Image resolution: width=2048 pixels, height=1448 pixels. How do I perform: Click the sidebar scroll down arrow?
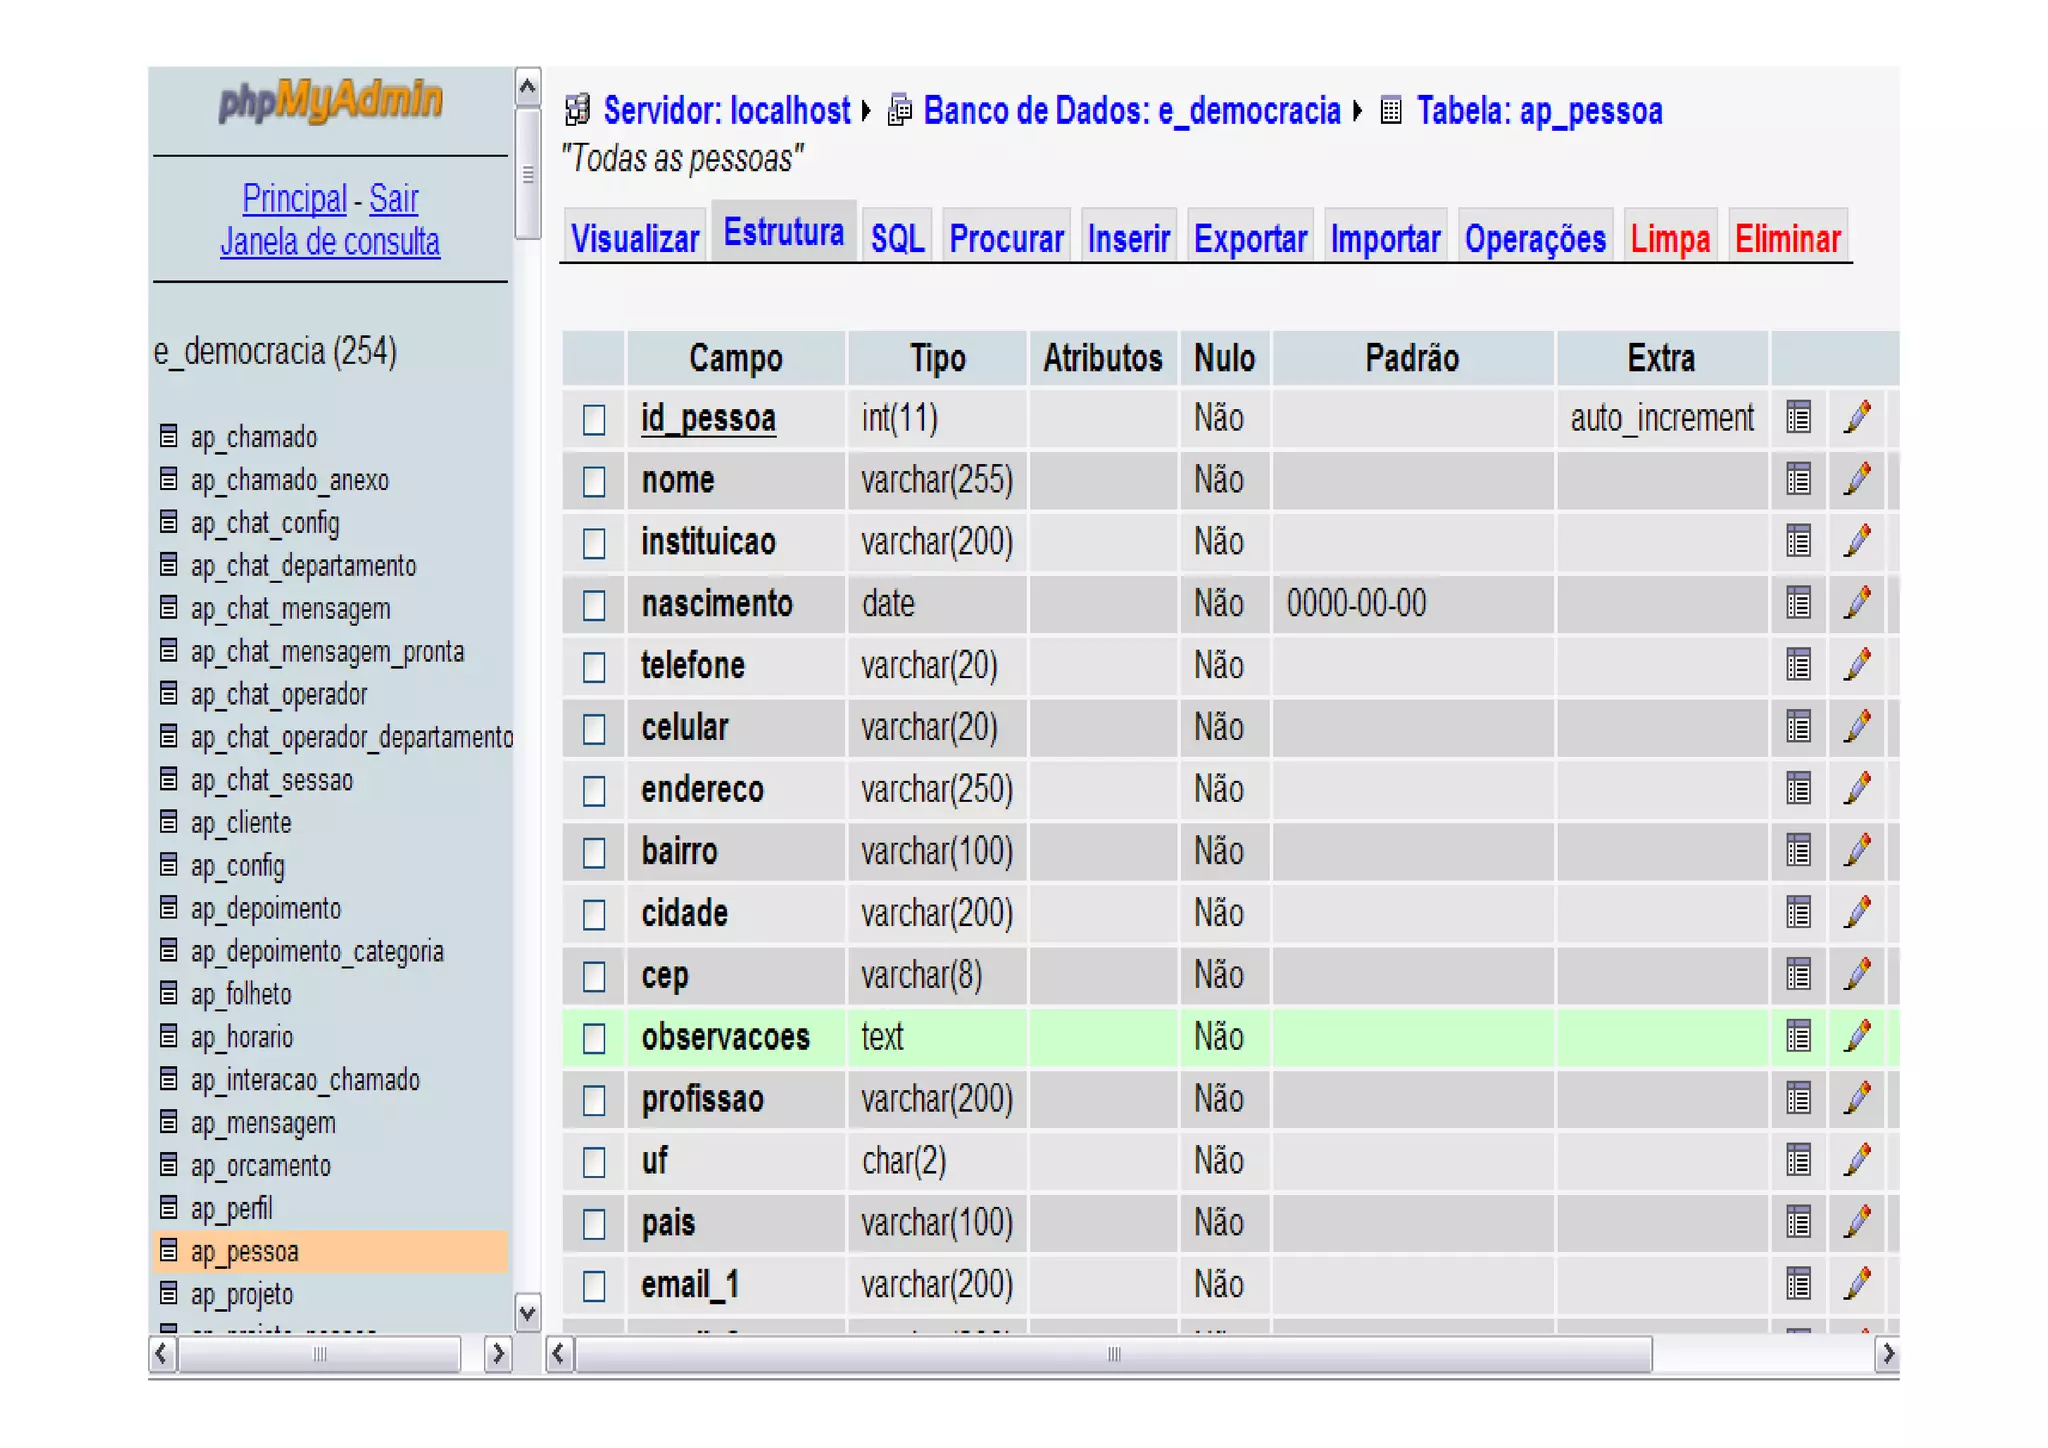(x=527, y=1312)
